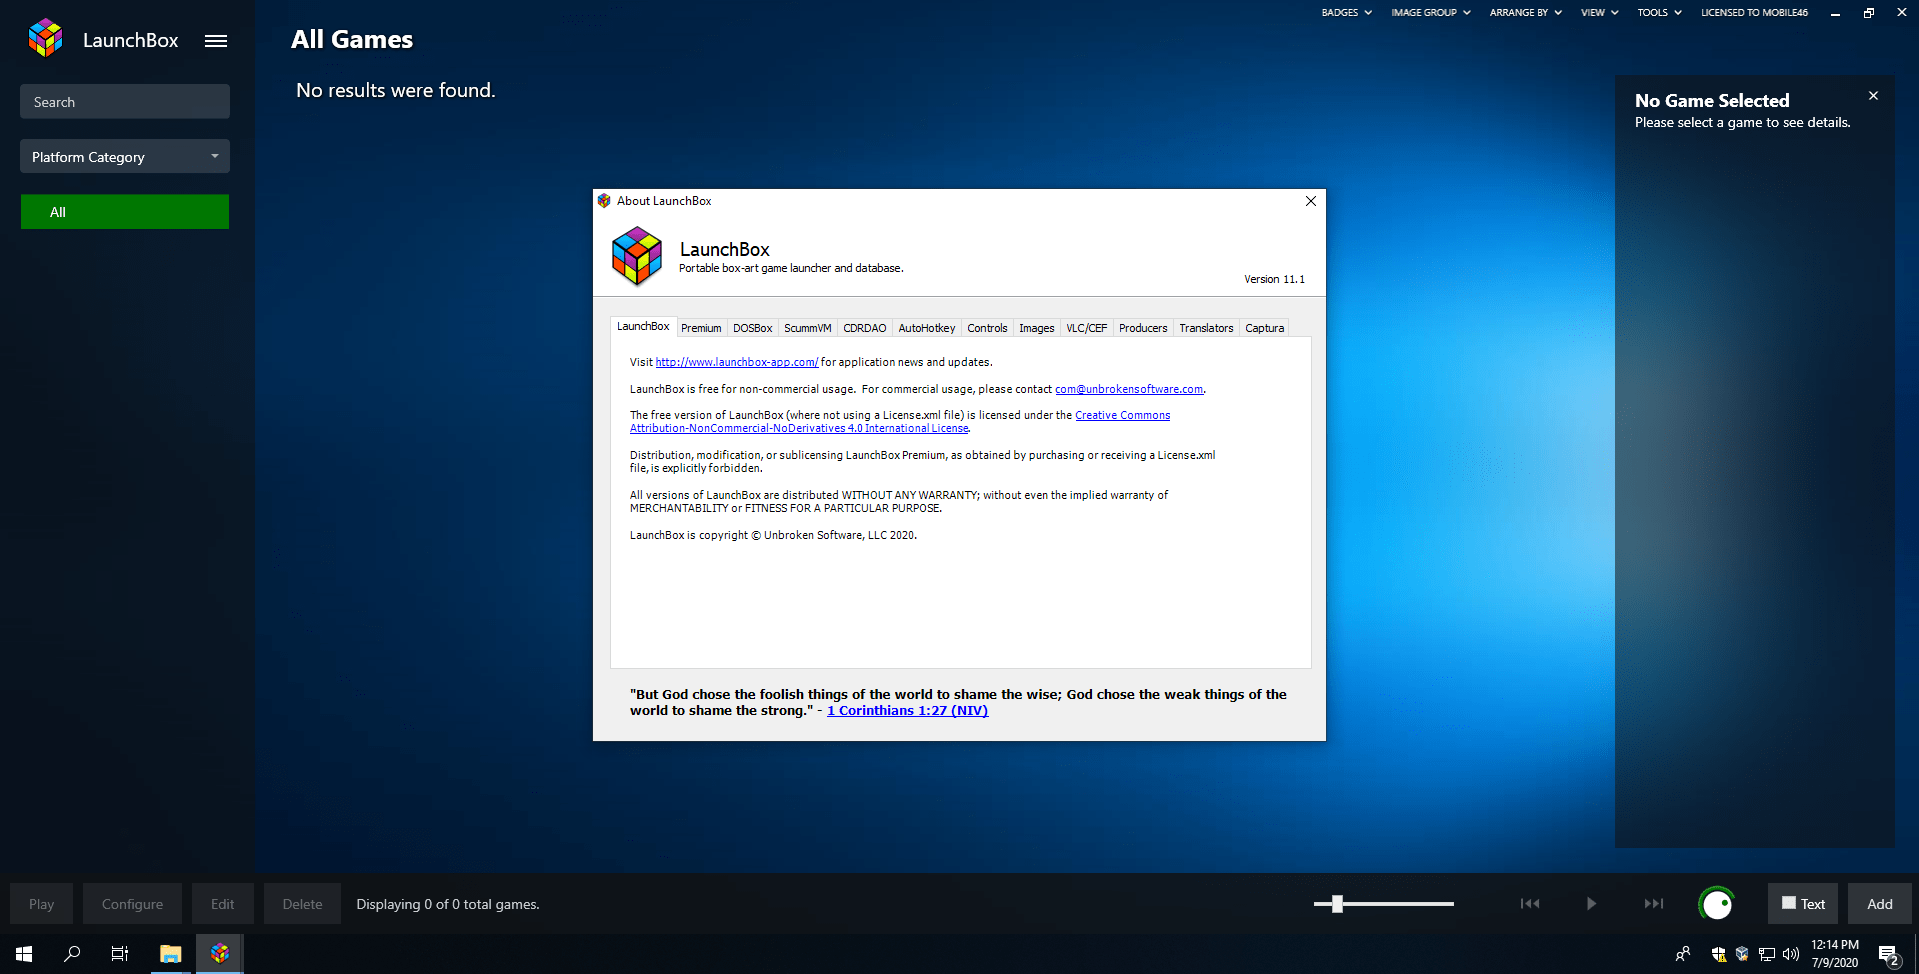Open the Arrange By dropdown menu
The height and width of the screenshot is (974, 1919).
tap(1525, 13)
